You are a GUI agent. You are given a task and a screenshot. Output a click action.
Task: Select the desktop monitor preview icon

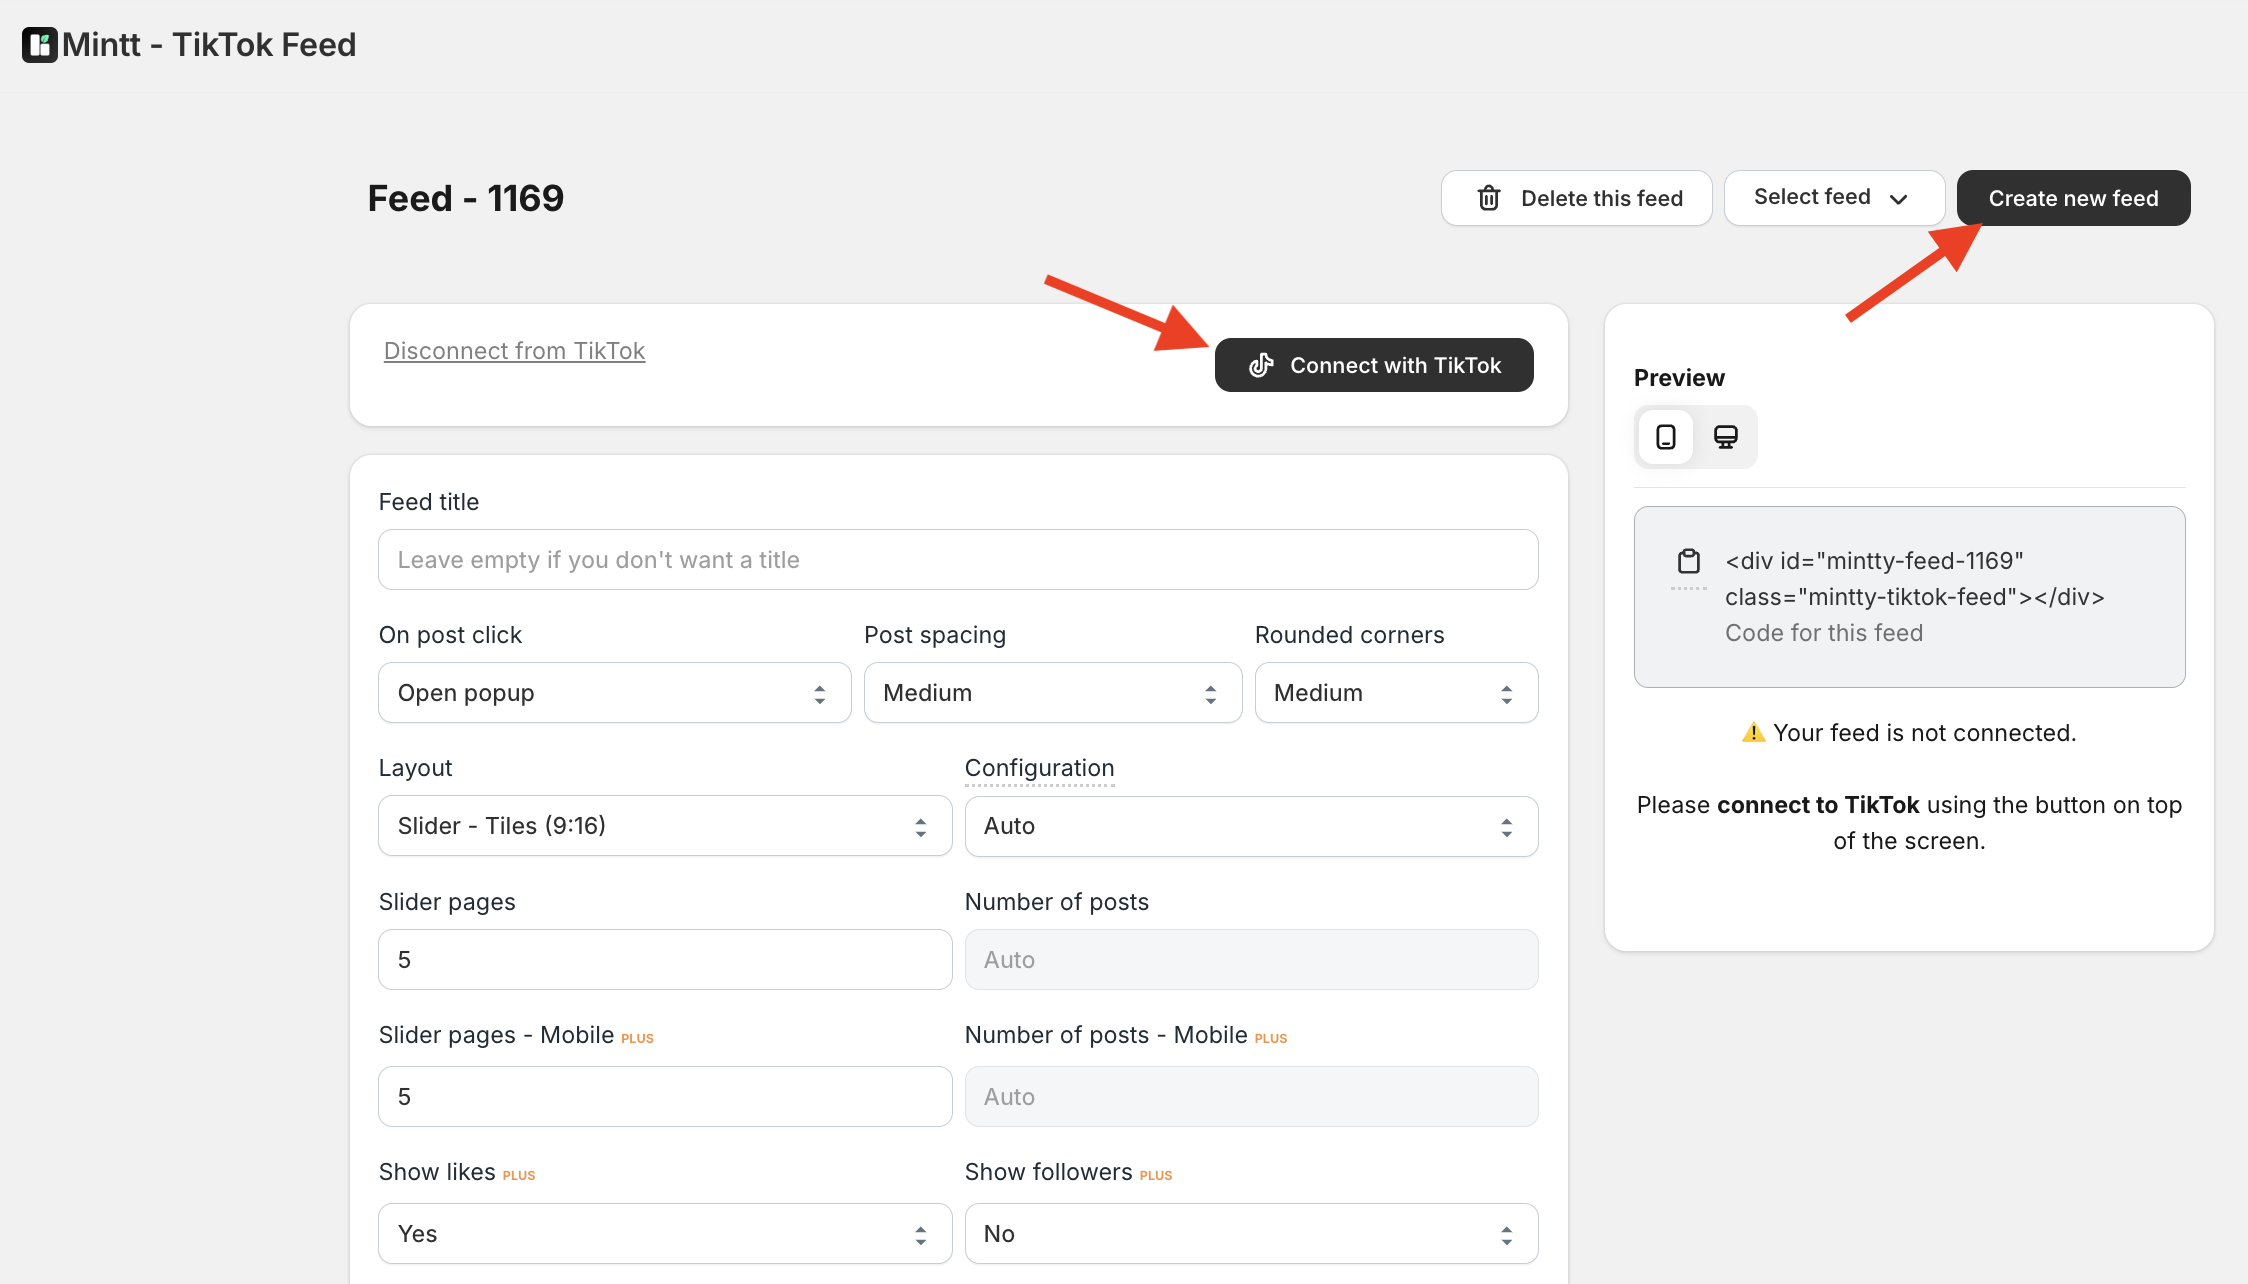[x=1724, y=436]
